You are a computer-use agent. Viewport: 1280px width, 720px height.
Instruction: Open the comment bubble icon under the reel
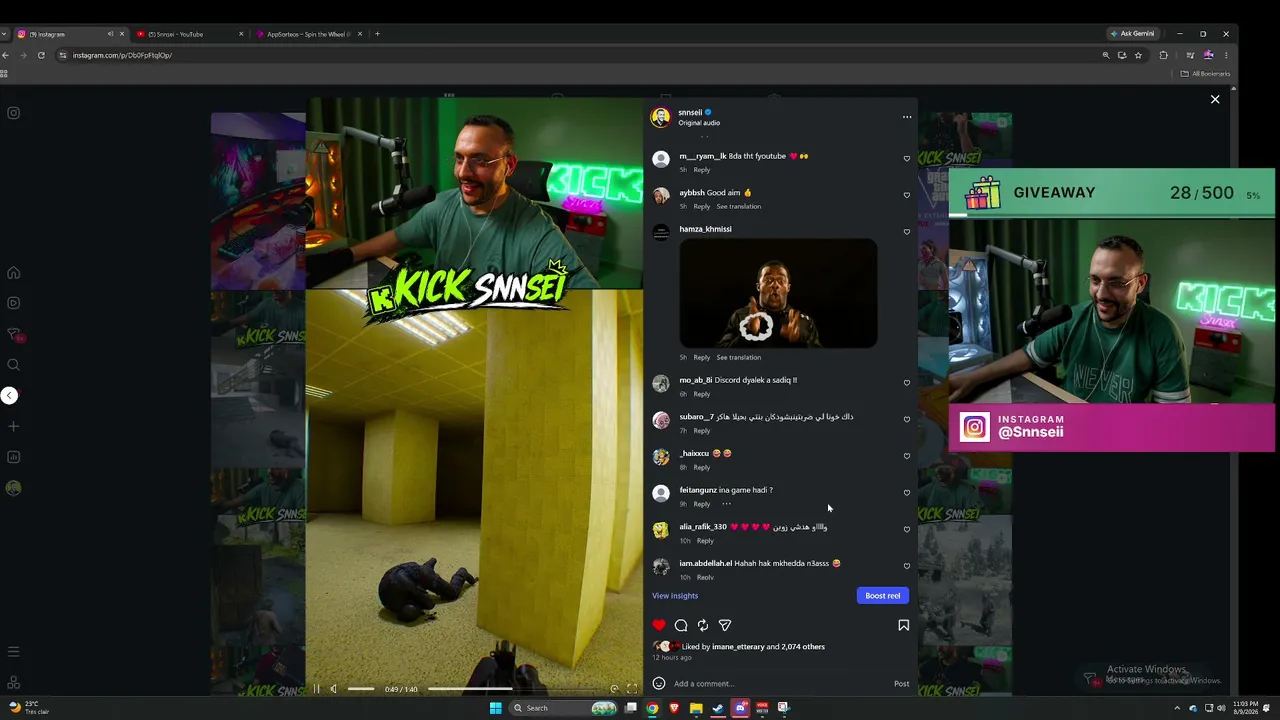[681, 625]
